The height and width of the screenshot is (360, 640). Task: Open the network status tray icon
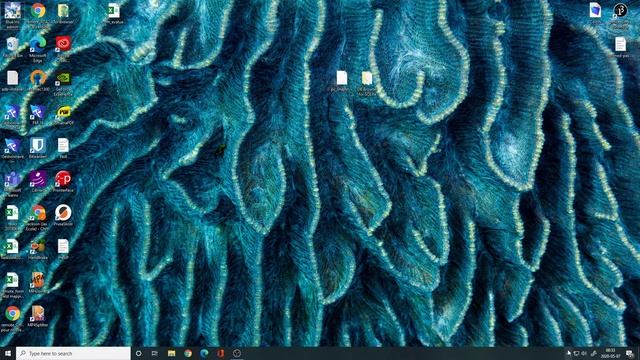point(576,353)
